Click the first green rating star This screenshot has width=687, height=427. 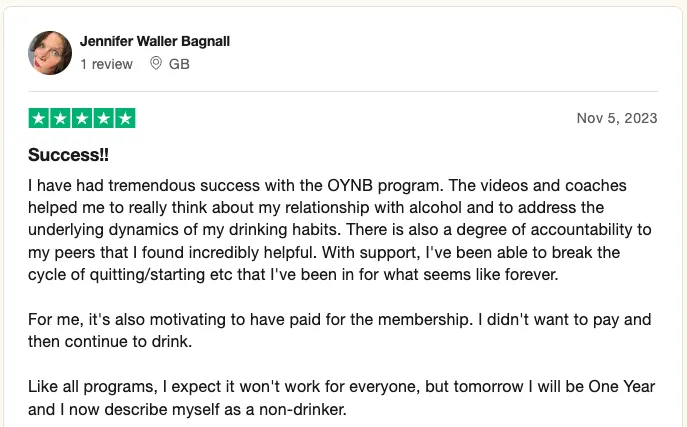[39, 118]
